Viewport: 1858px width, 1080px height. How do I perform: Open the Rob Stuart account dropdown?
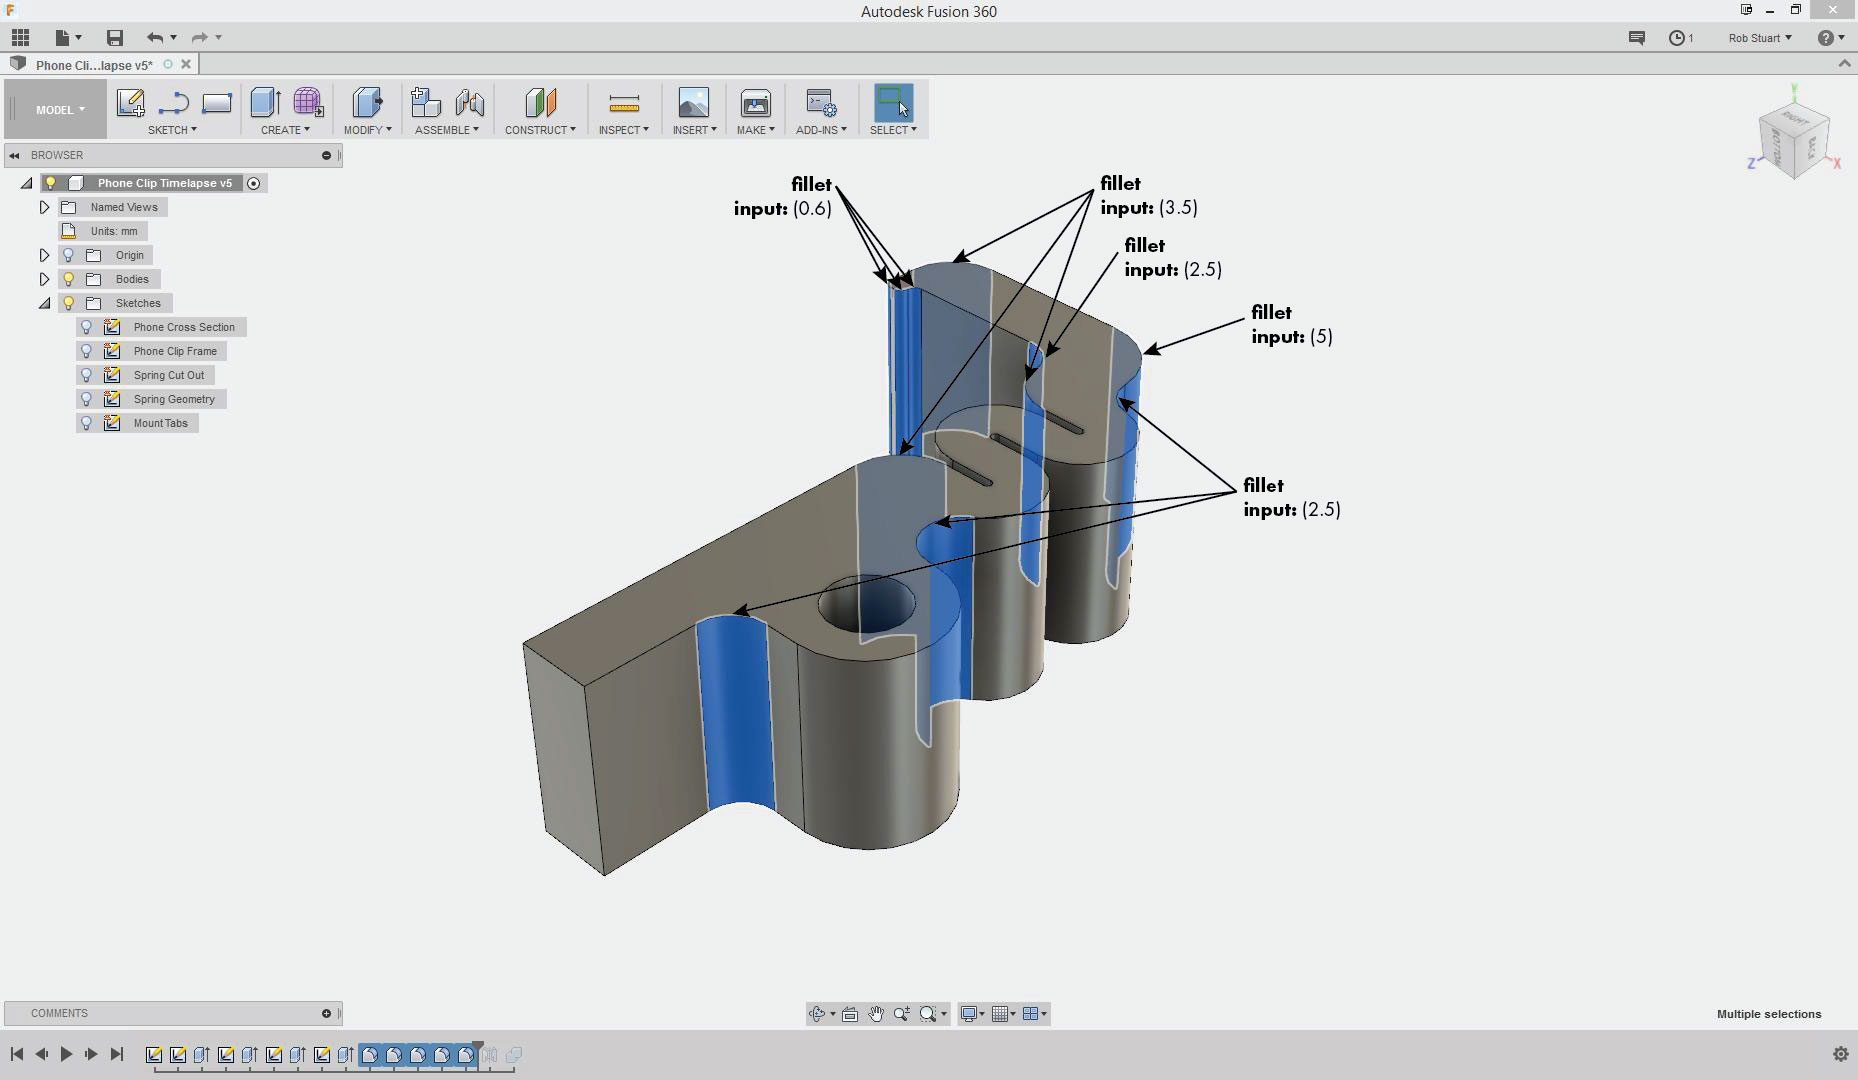(x=1760, y=38)
